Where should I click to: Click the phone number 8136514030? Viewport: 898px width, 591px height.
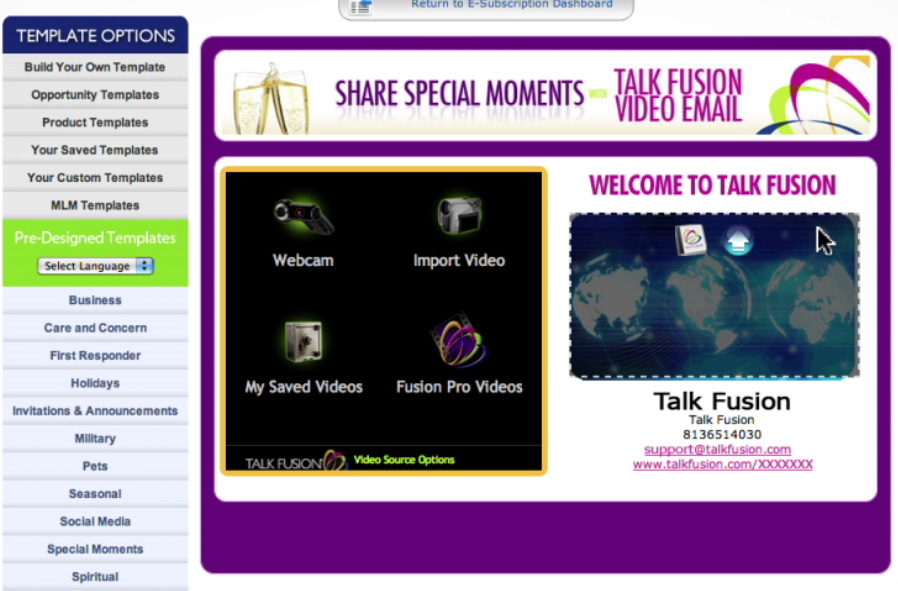click(x=722, y=435)
